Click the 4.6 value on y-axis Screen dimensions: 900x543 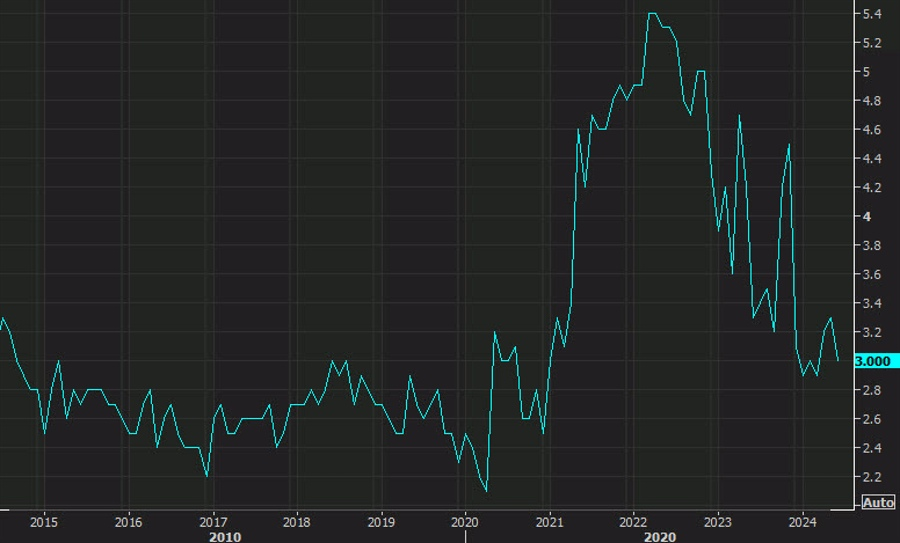[872, 130]
